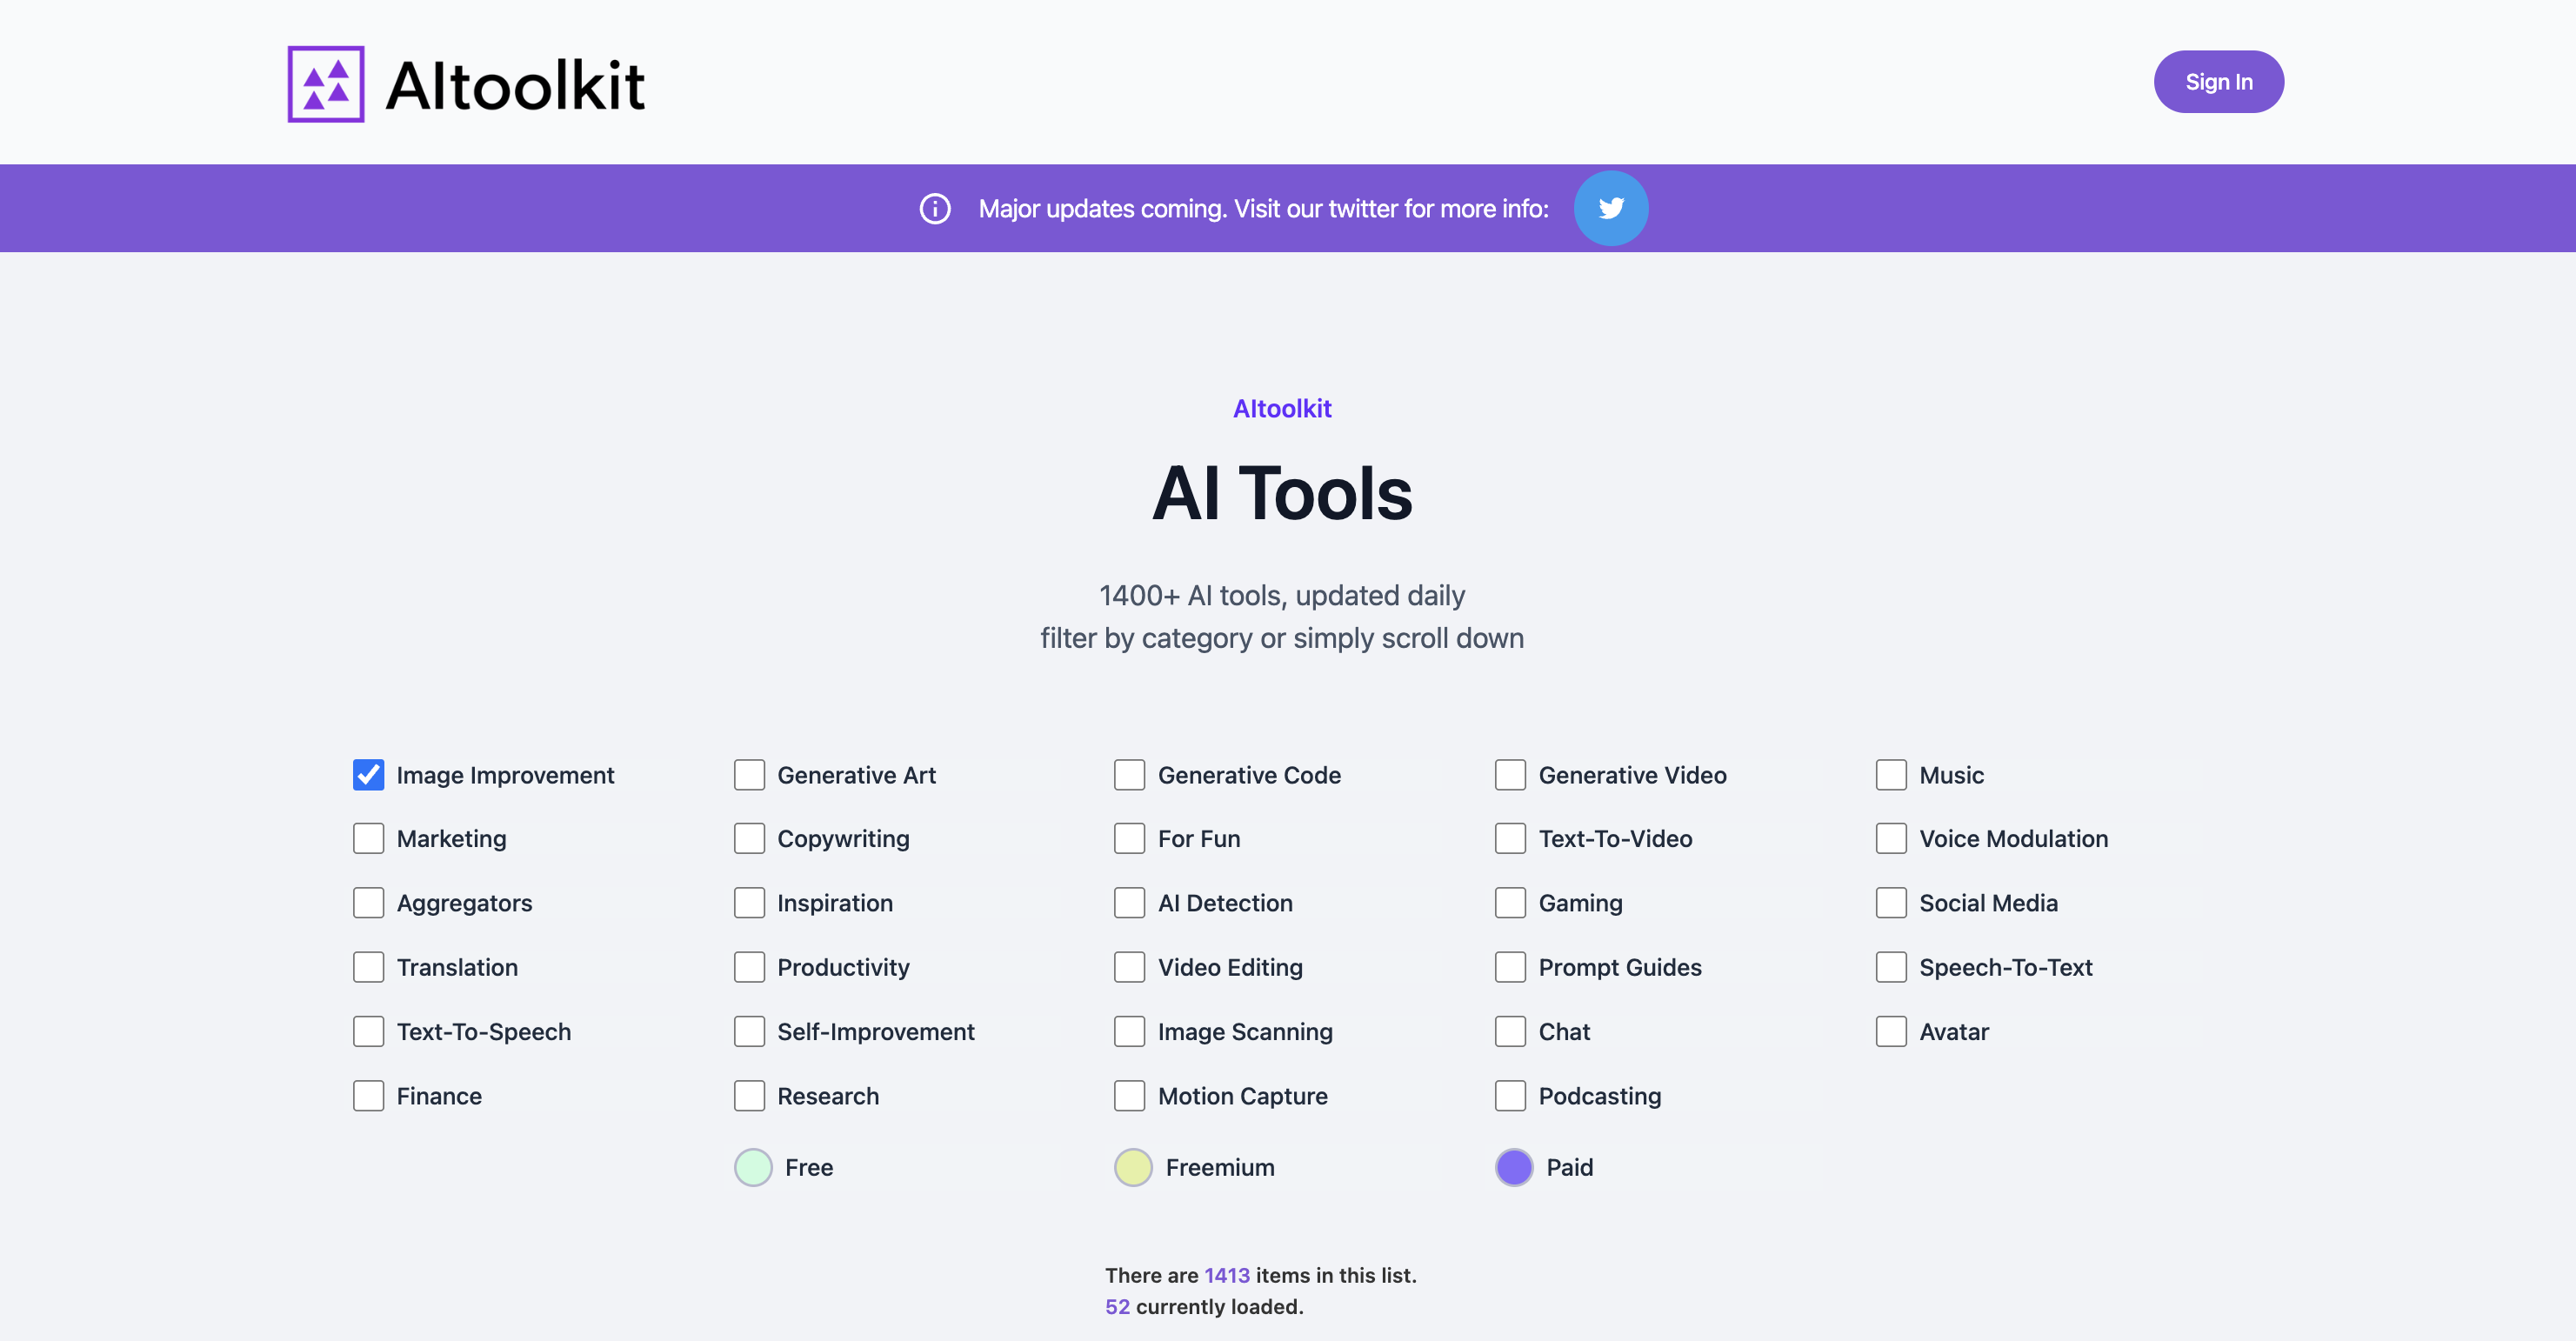Click the Sign In button
2576x1341 pixels.
coord(2218,81)
